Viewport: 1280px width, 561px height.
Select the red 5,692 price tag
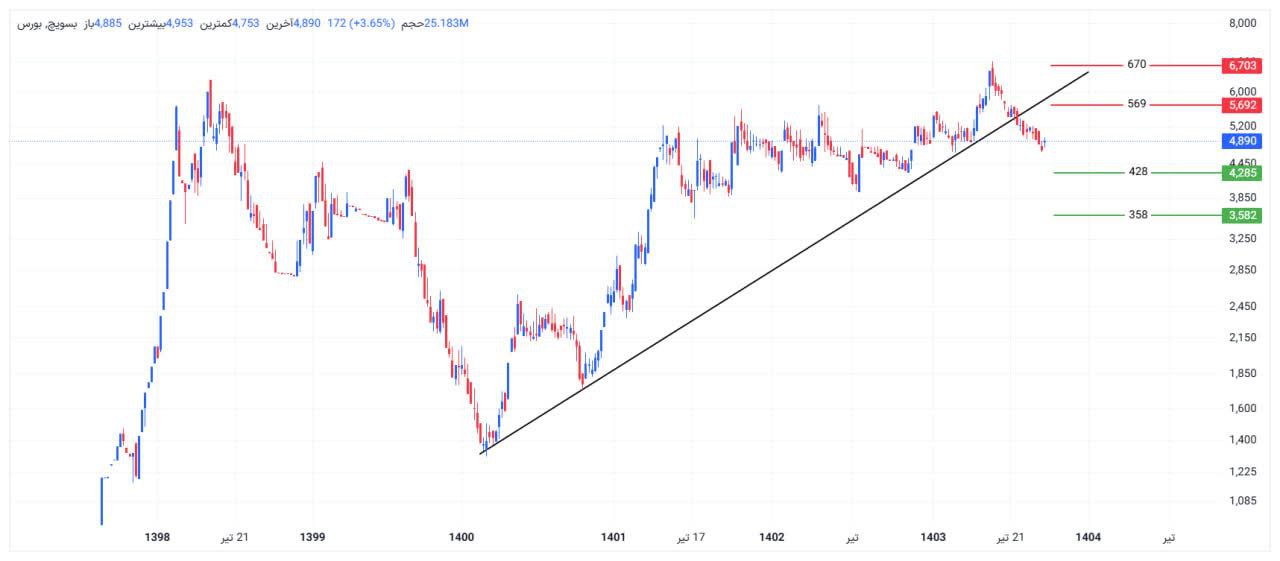1241,104
